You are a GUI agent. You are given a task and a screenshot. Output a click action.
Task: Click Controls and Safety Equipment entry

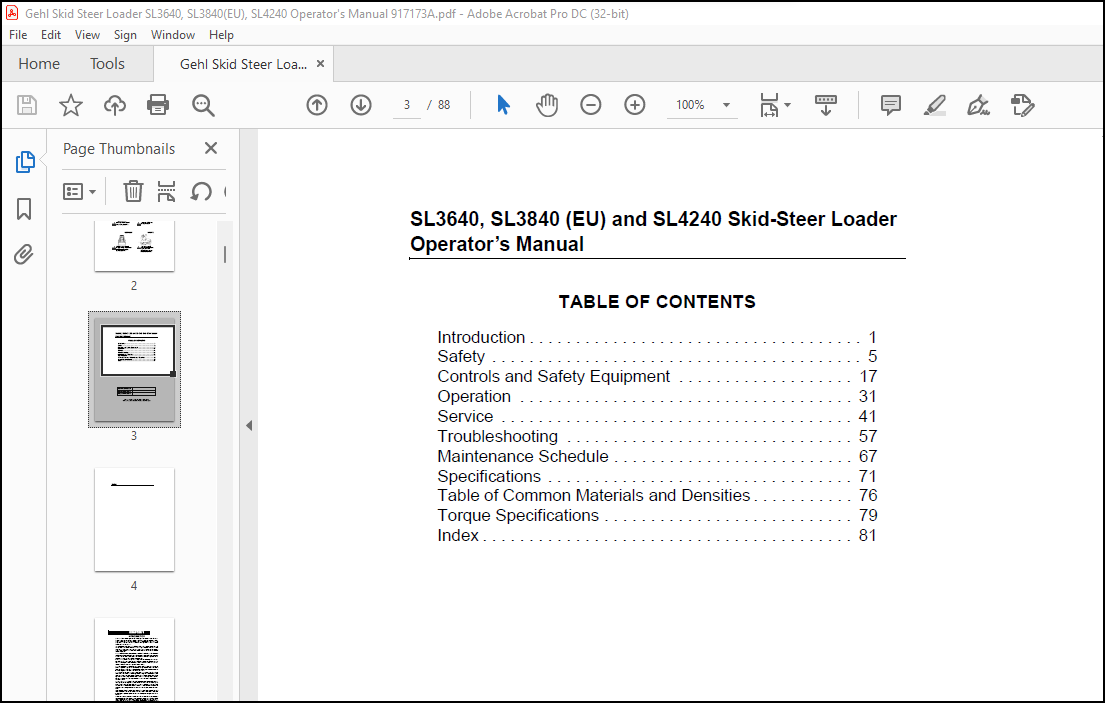(x=657, y=376)
